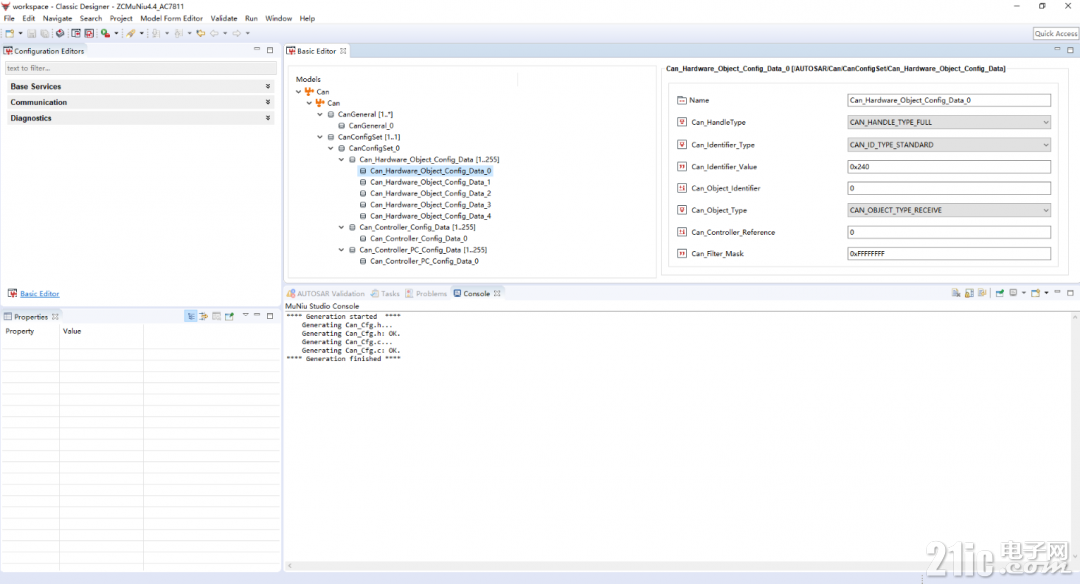The image size is (1080, 584).
Task: Open the Validate menu
Action: 224,19
